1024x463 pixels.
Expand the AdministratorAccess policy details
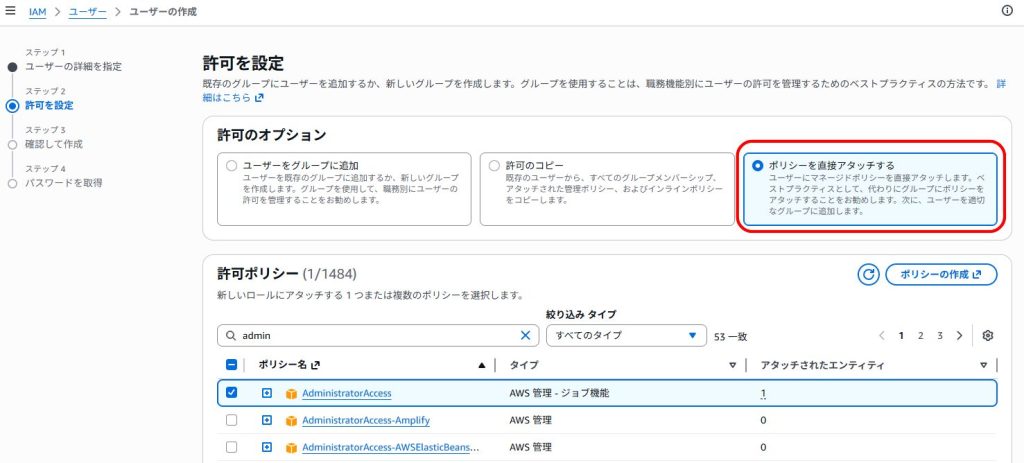(266, 393)
